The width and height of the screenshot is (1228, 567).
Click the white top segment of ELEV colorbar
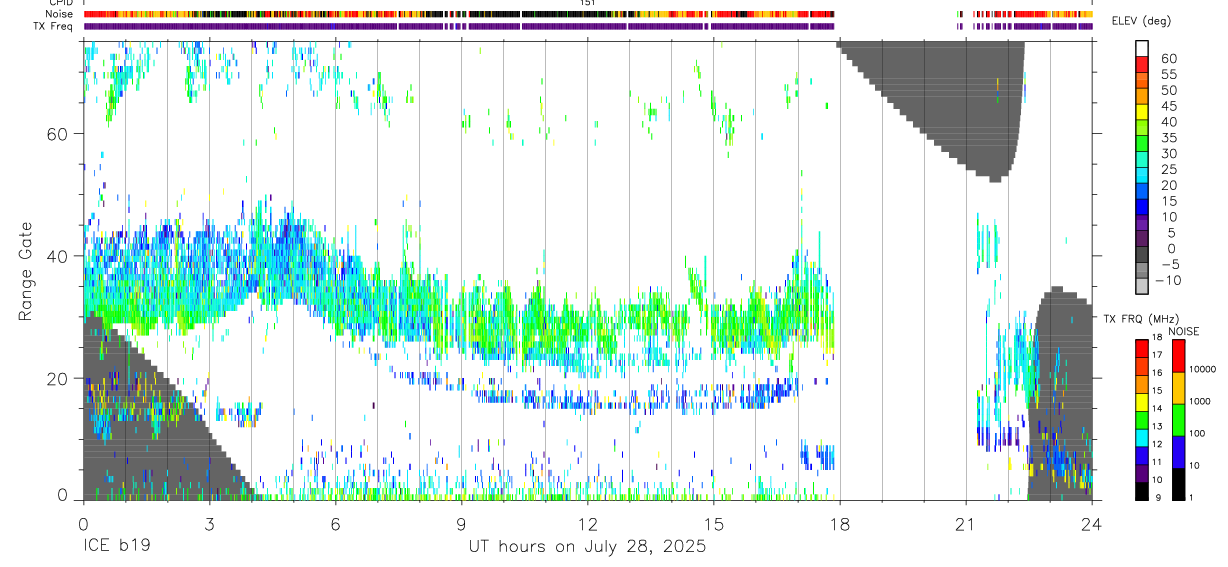[1142, 48]
